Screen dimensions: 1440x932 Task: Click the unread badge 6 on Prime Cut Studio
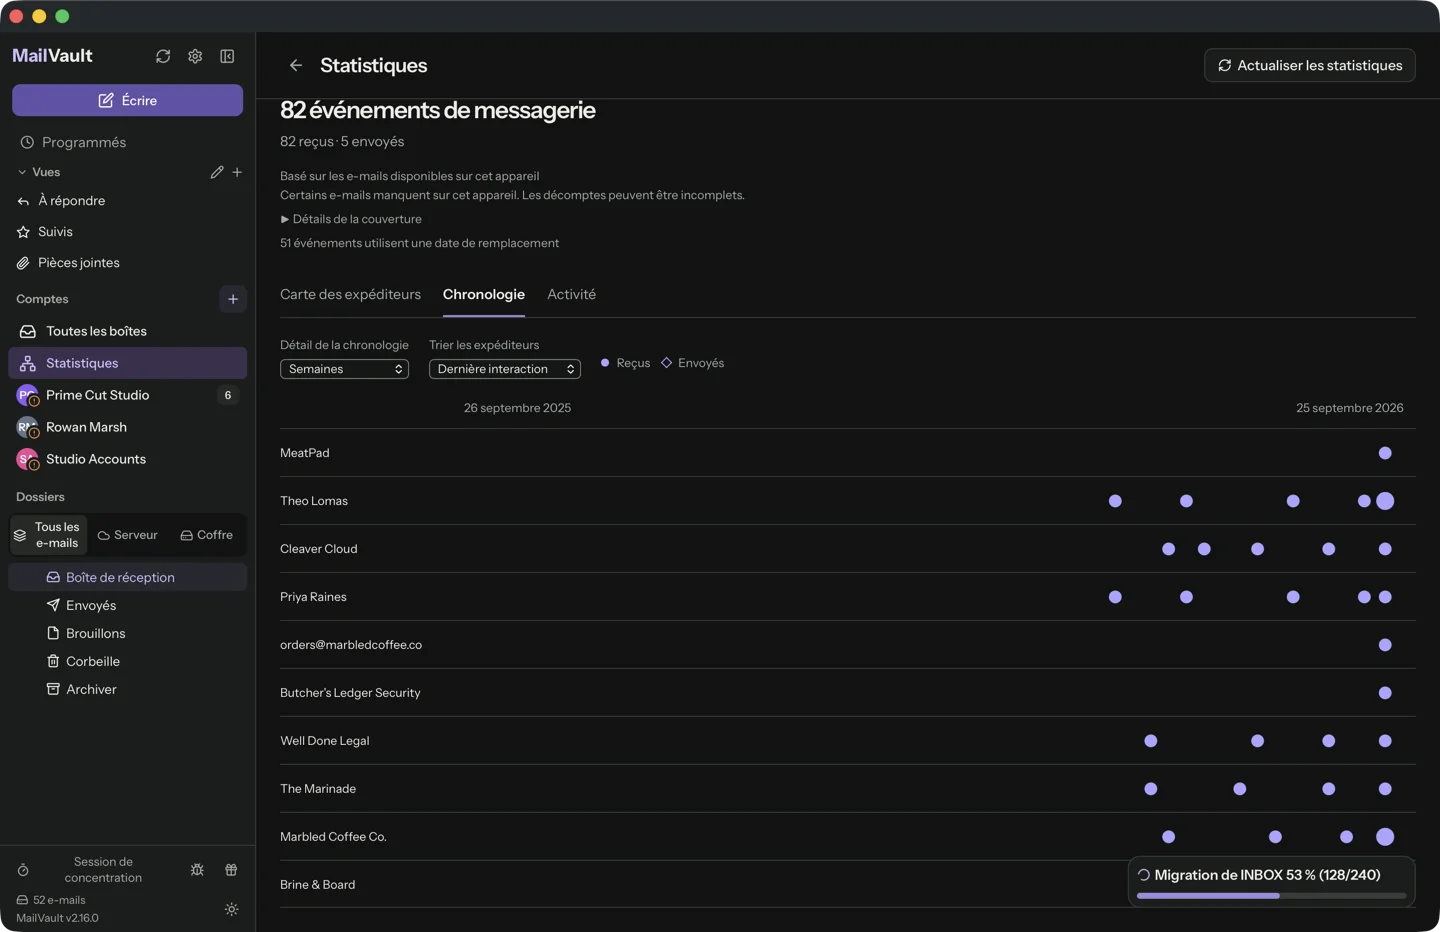[228, 395]
